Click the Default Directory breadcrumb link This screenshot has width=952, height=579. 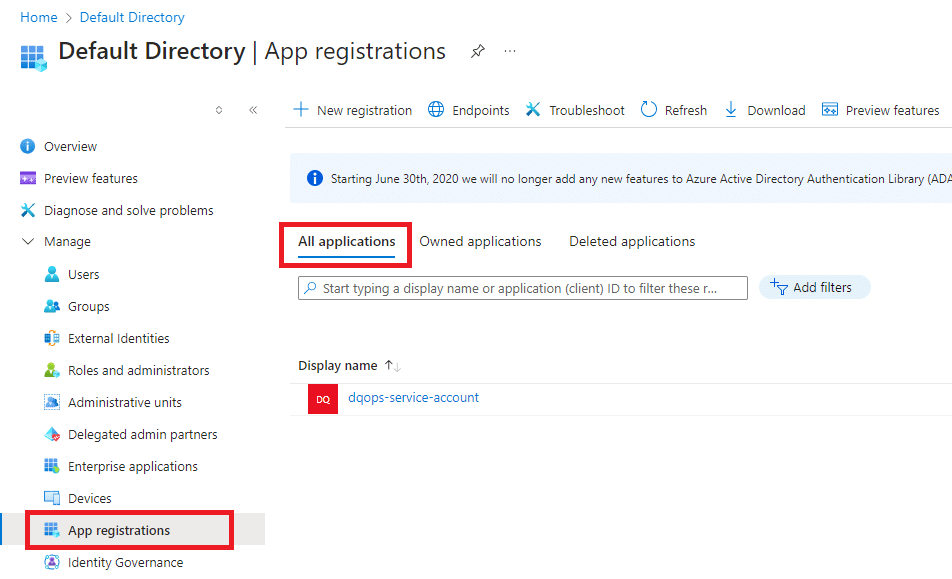(132, 17)
